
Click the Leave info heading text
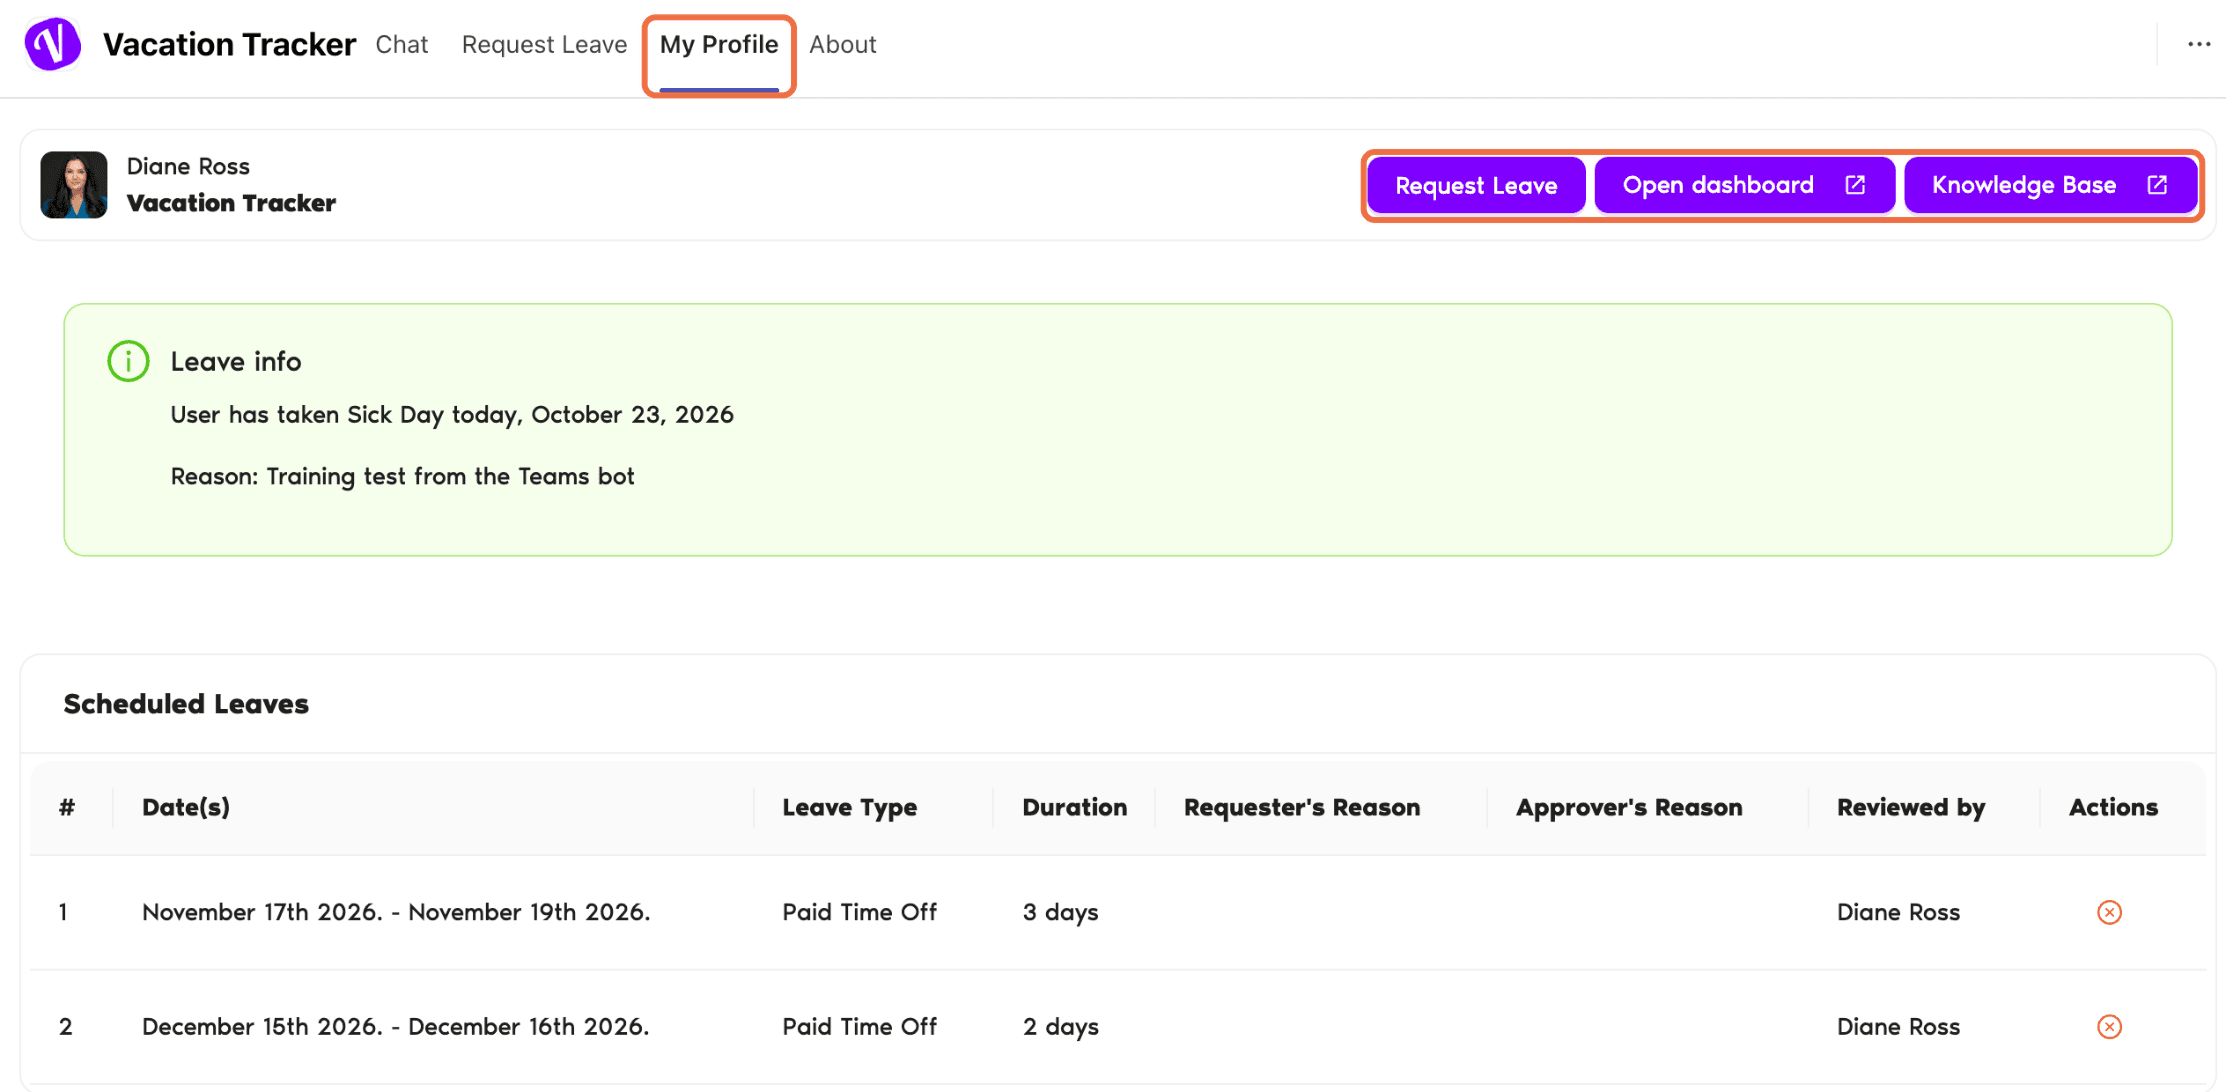(236, 361)
